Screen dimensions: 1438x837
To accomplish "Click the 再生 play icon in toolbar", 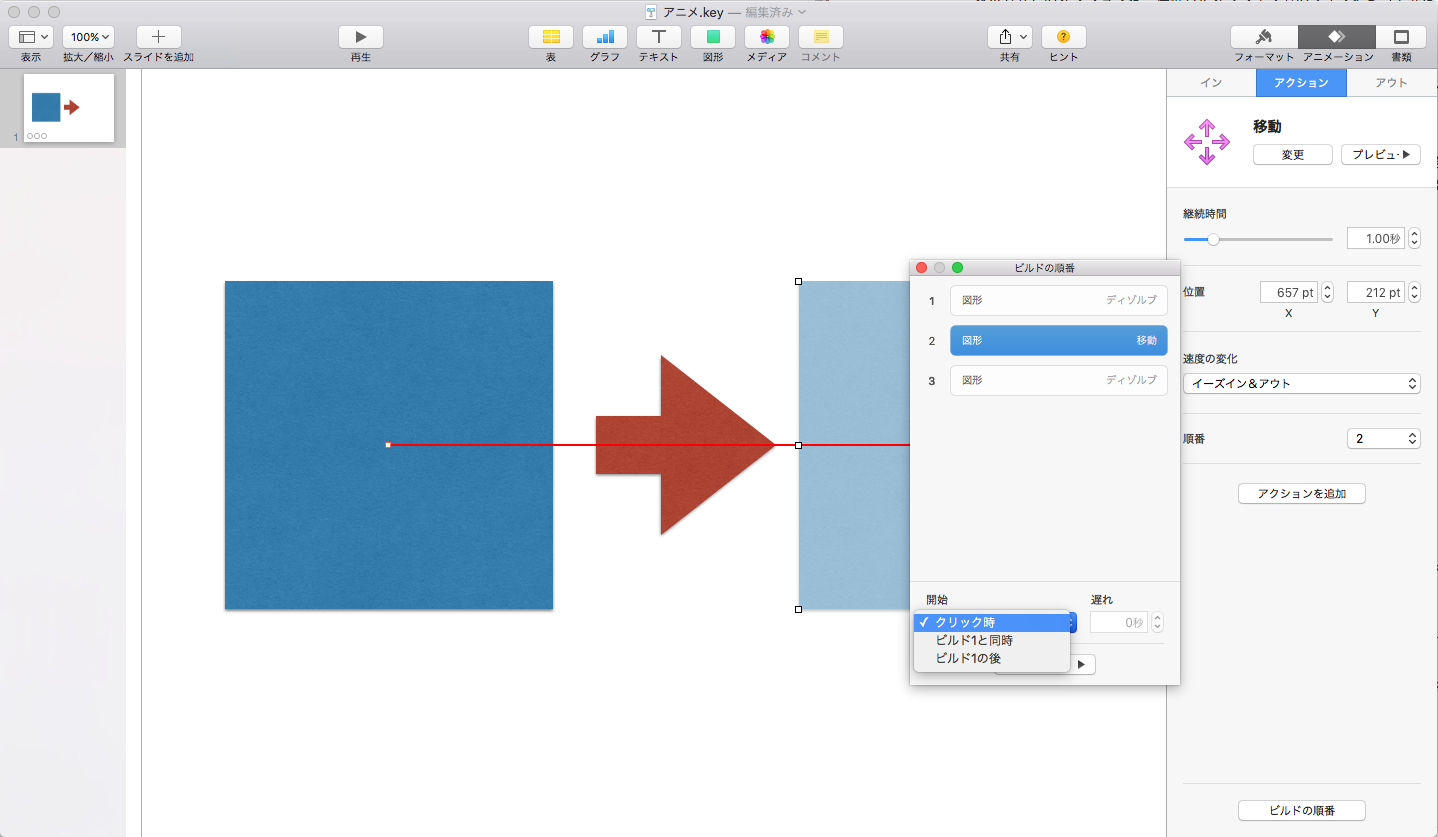I will [x=360, y=37].
